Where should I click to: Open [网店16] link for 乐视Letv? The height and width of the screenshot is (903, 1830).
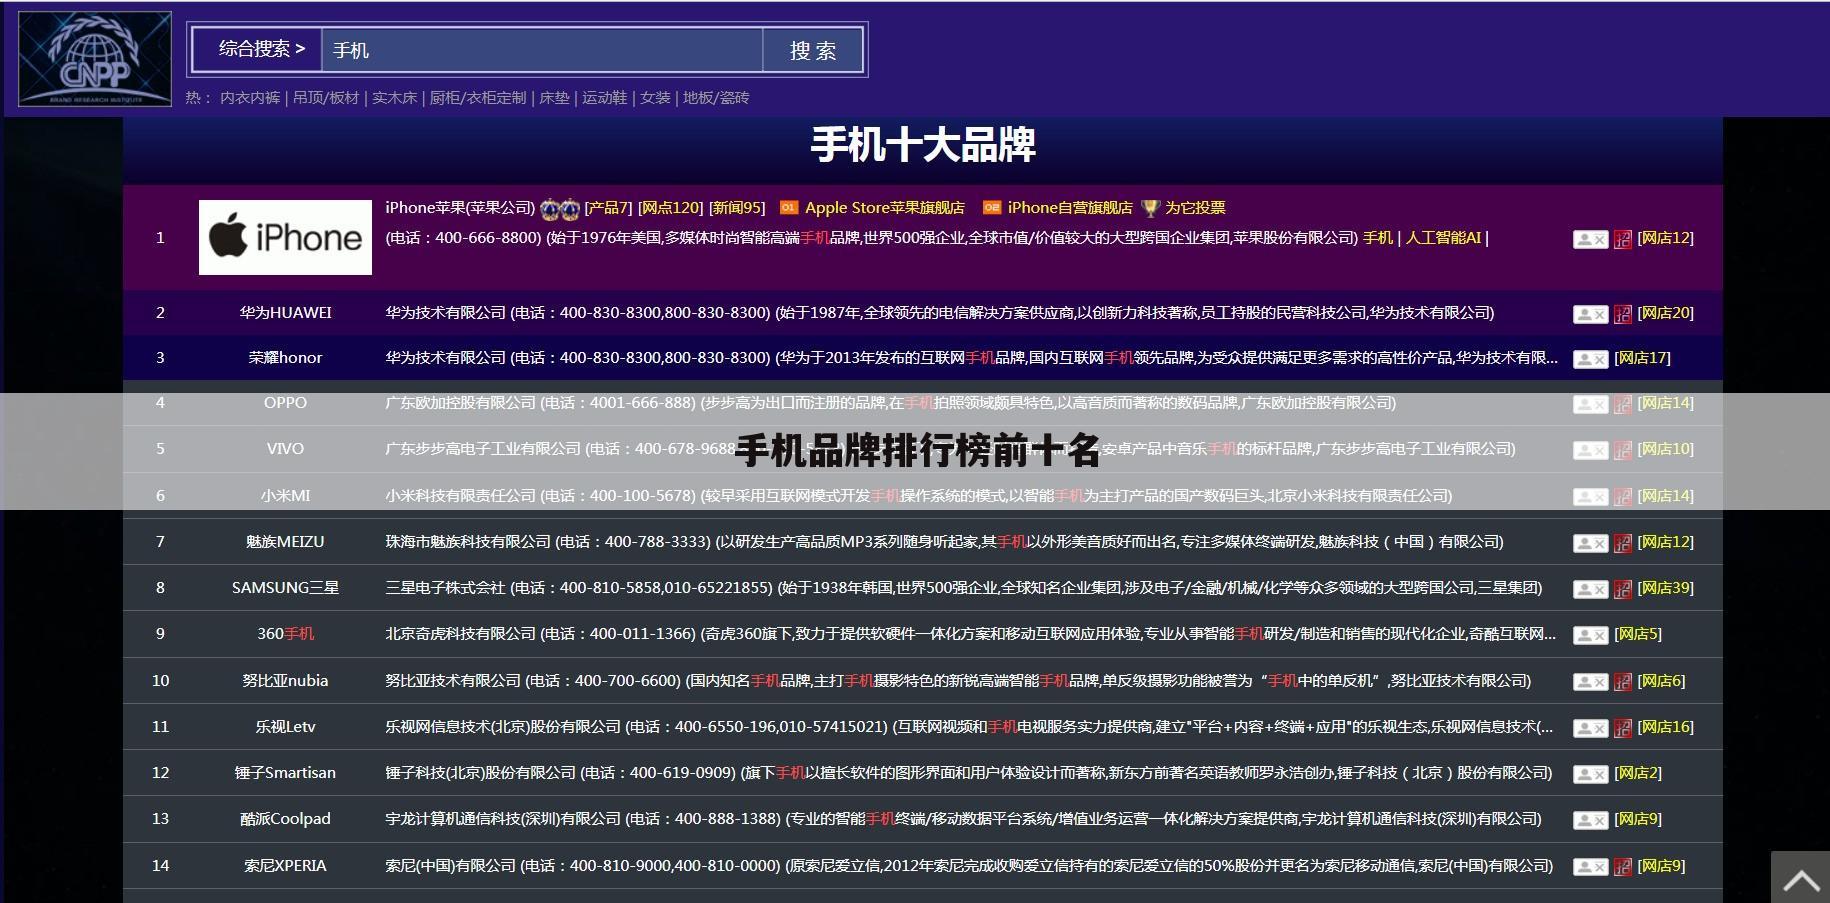(x=1665, y=727)
